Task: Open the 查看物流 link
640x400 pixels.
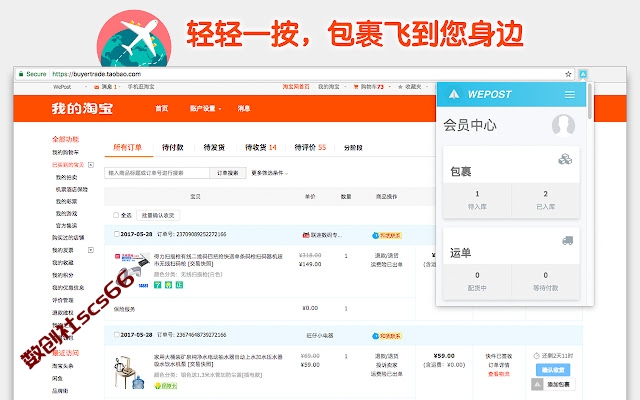Action: 499,374
